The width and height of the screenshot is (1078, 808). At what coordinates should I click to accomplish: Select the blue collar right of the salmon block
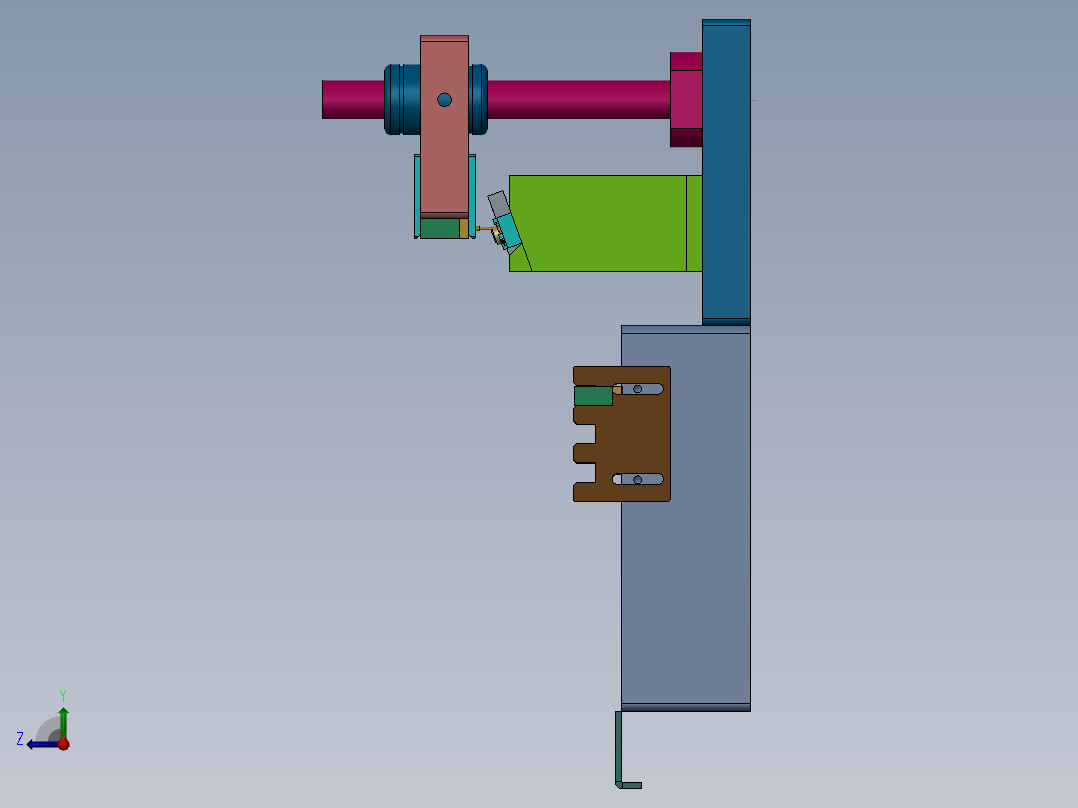[478, 100]
